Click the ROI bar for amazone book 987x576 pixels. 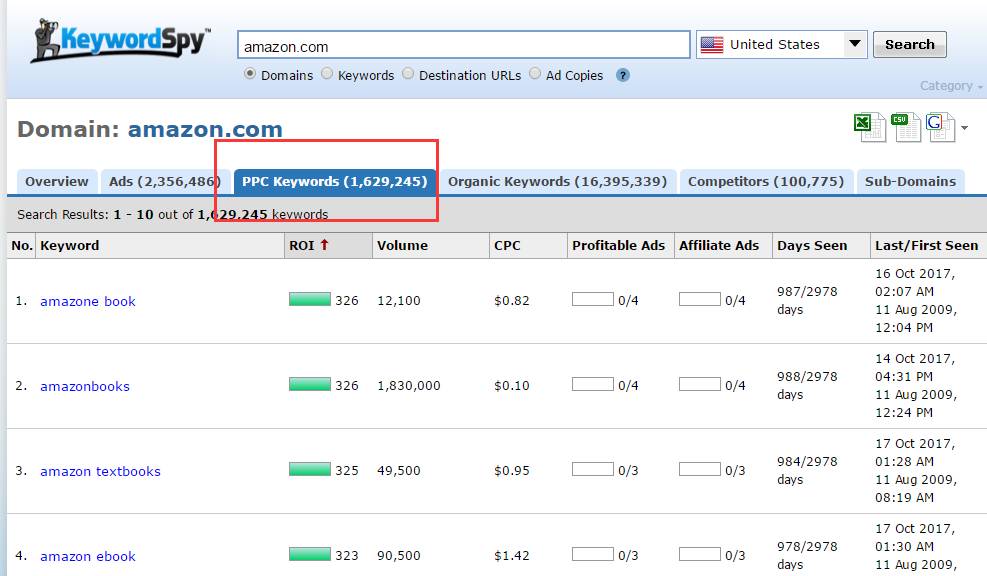310,299
